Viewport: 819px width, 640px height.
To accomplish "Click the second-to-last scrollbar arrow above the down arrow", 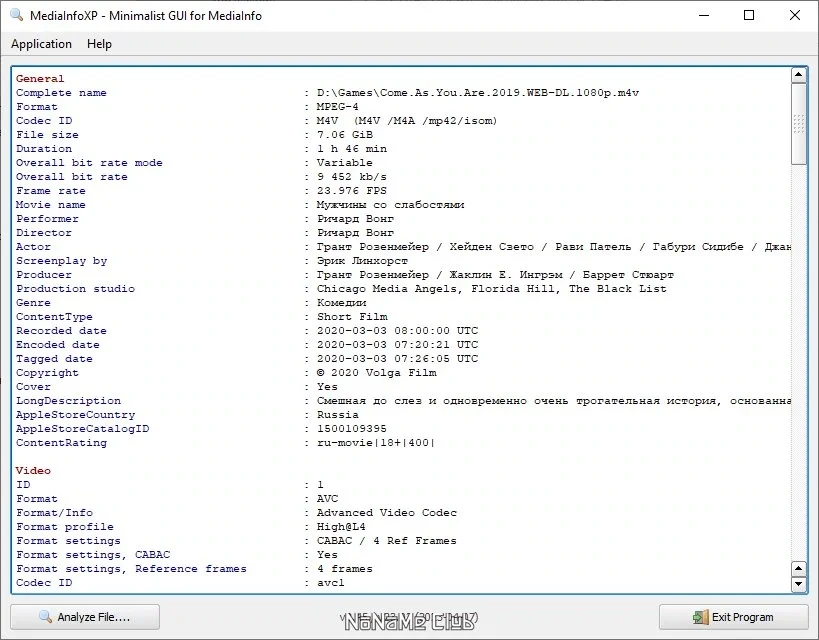I will [799, 568].
